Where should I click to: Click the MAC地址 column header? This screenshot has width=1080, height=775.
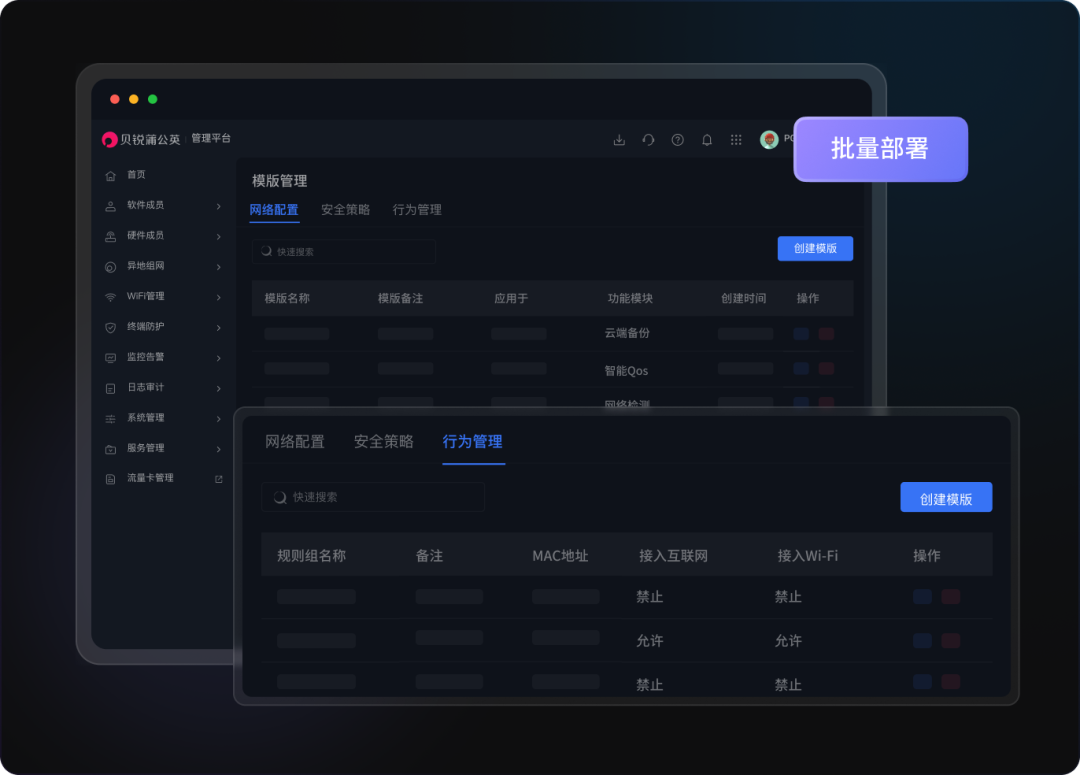pyautogui.click(x=560, y=556)
